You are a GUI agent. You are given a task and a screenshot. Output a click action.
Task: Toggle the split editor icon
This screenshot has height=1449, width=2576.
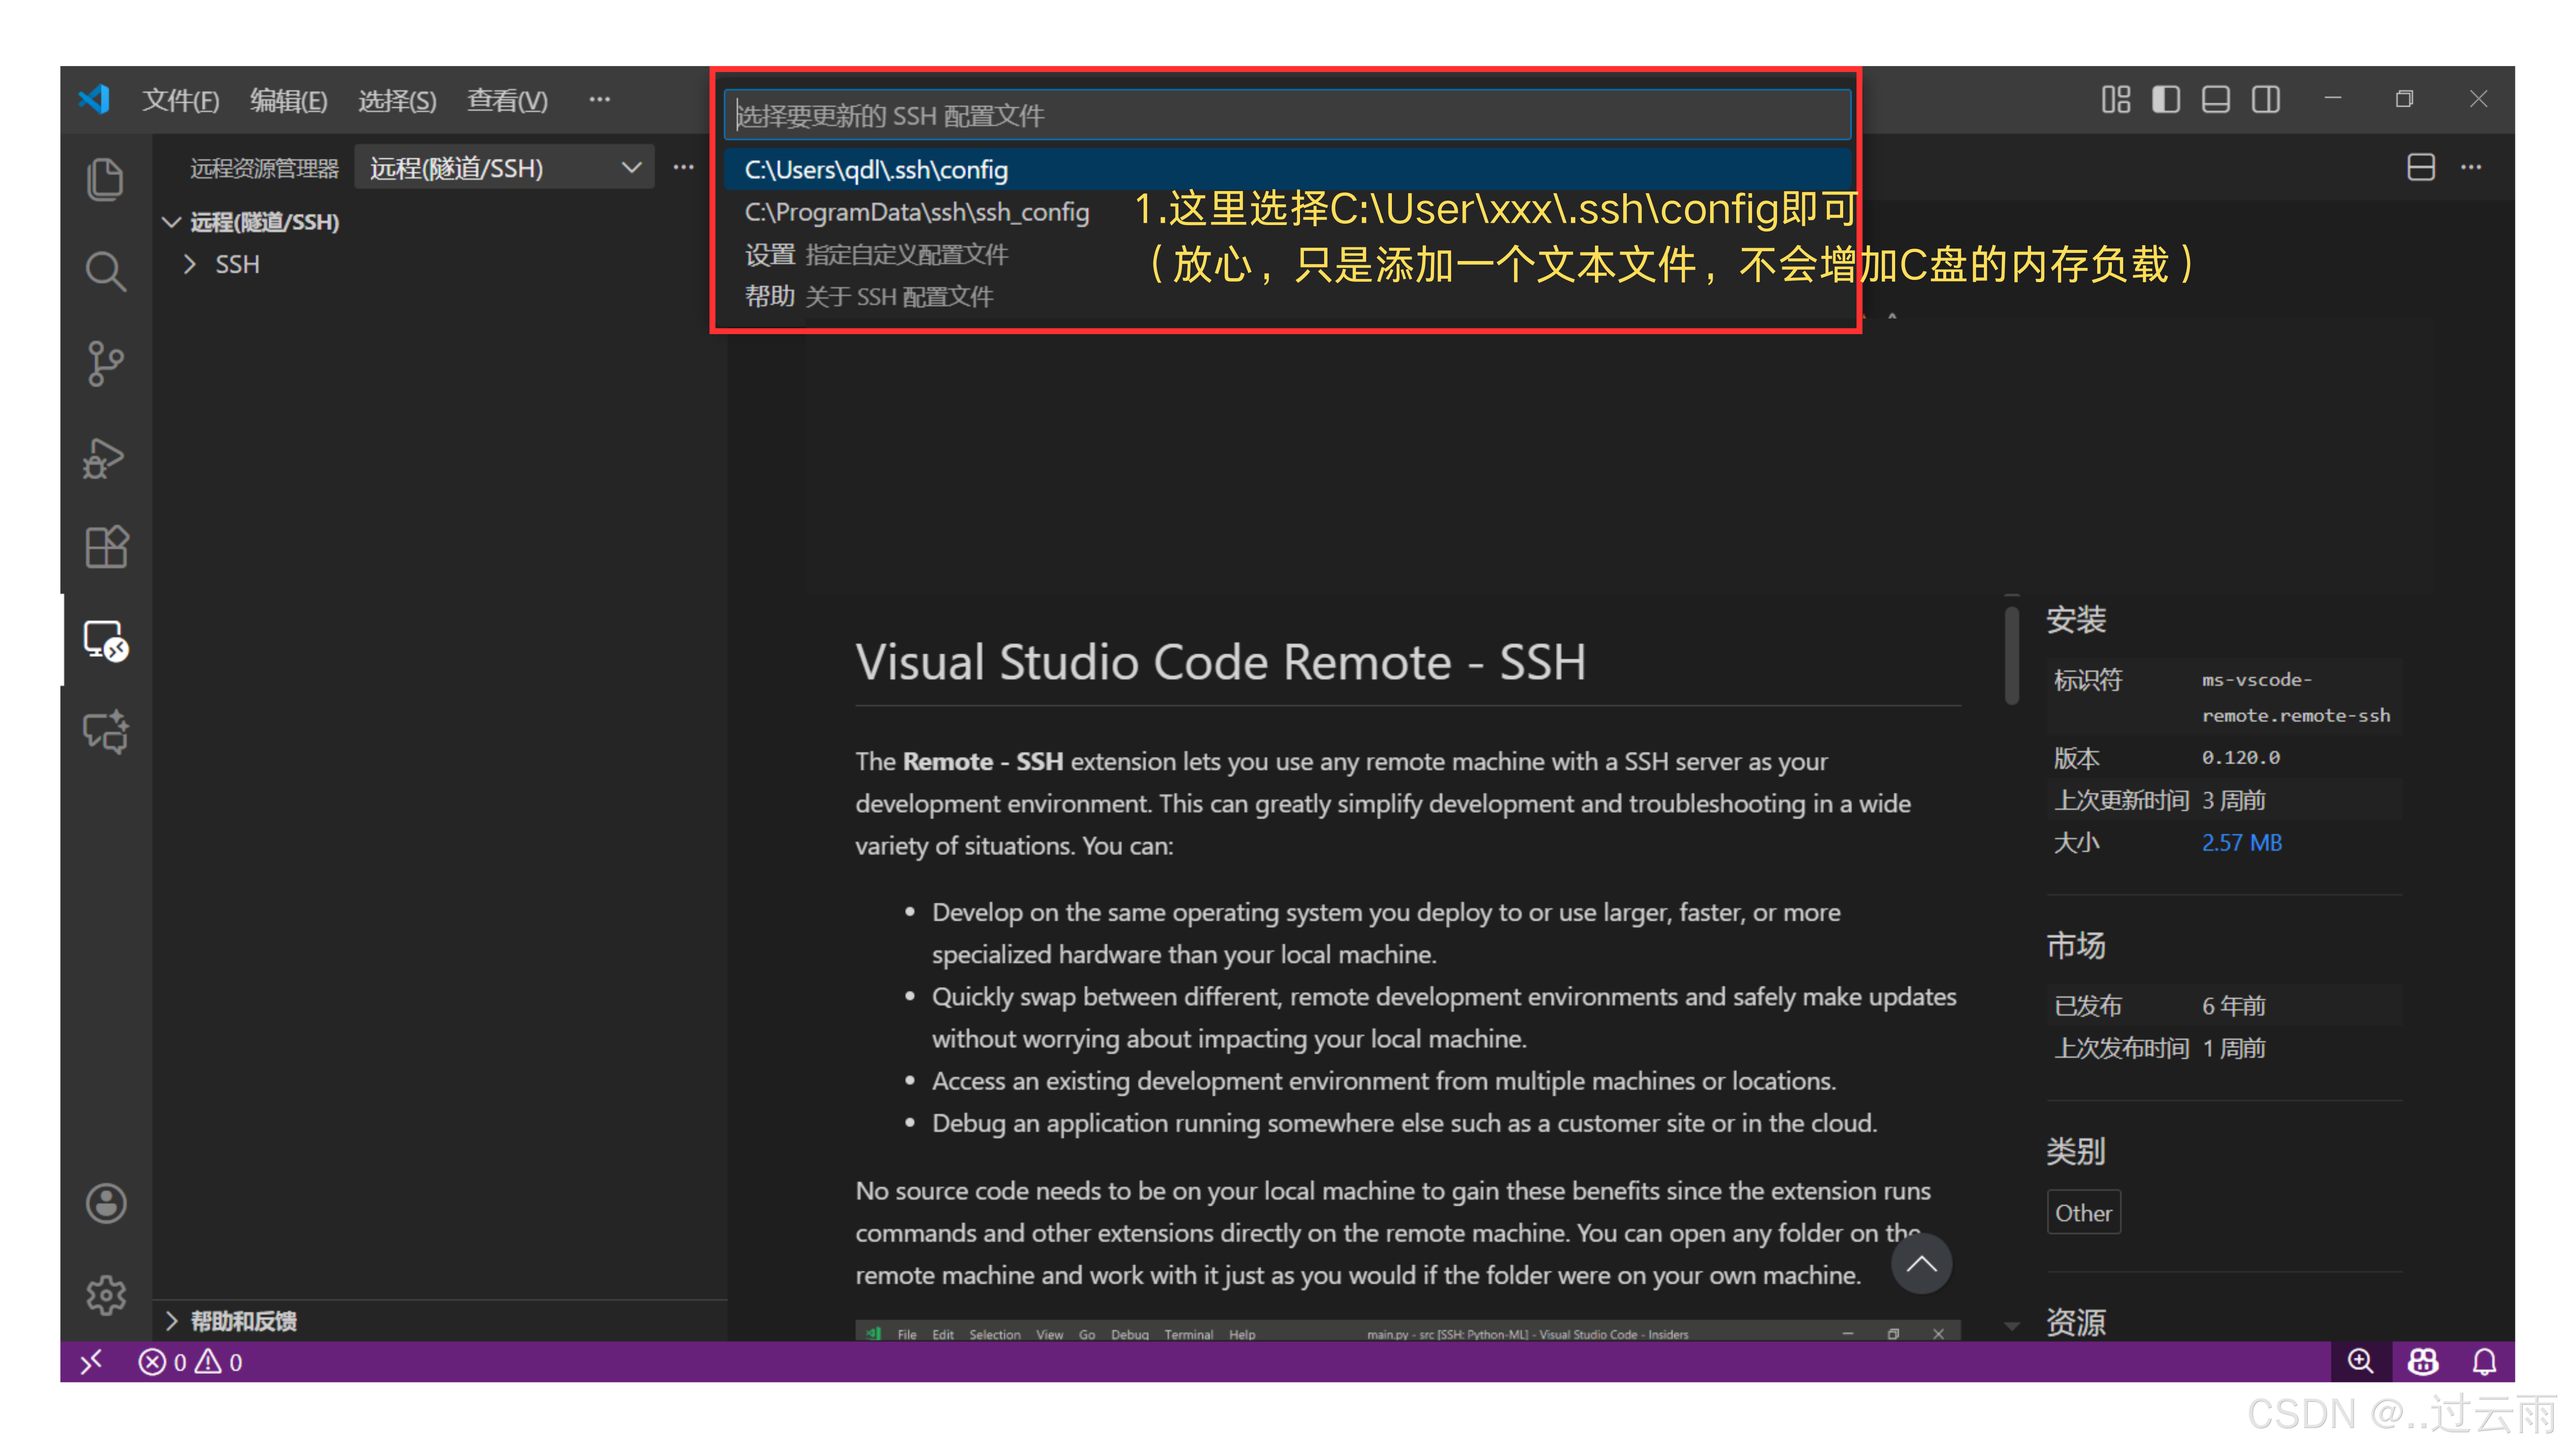(2421, 168)
